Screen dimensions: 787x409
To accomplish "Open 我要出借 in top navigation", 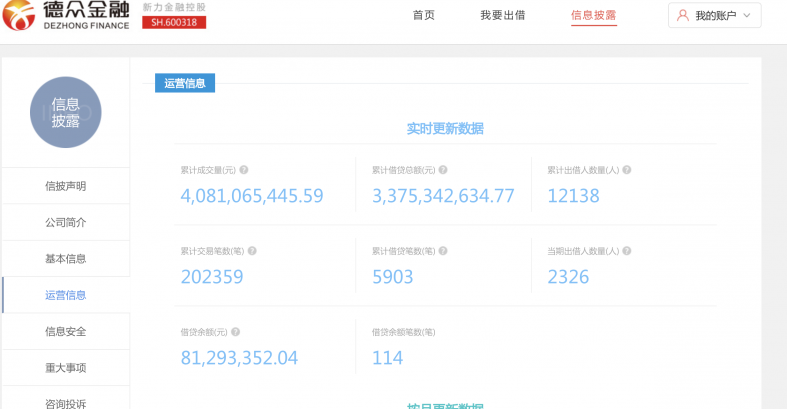I will (502, 15).
